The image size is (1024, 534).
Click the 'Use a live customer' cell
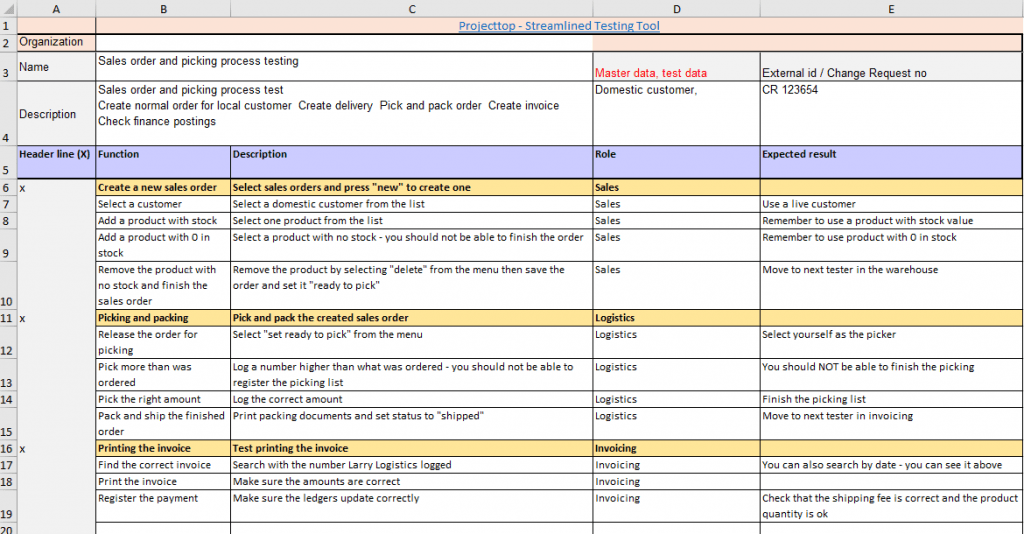coord(891,204)
